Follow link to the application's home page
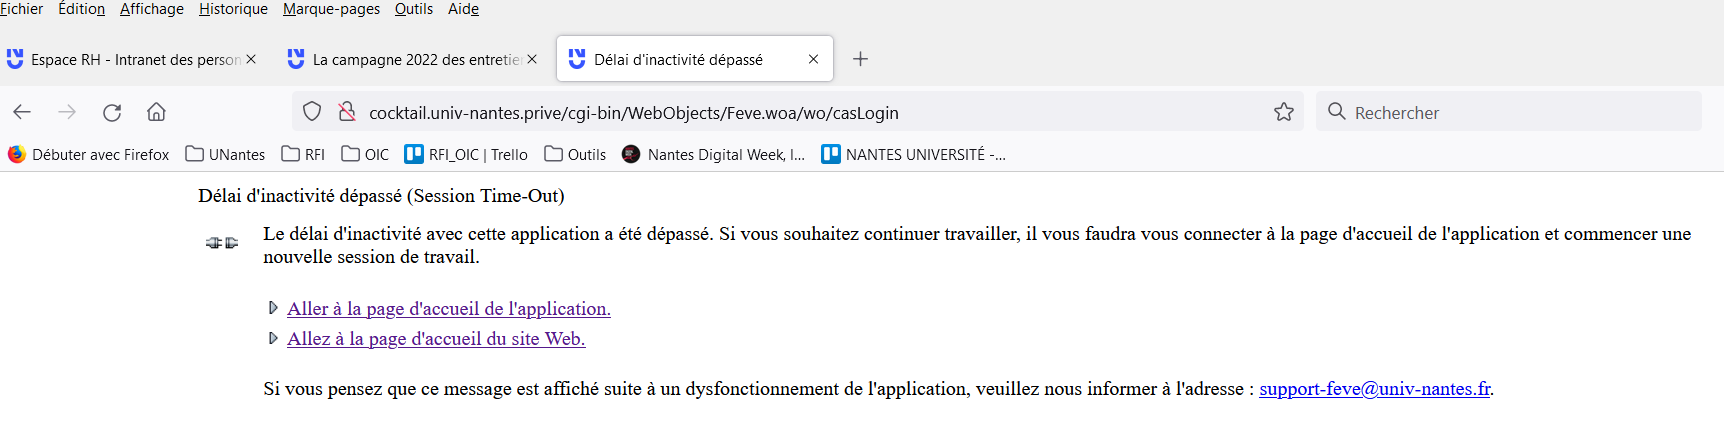Viewport: 1724px width, 440px height. coord(448,309)
